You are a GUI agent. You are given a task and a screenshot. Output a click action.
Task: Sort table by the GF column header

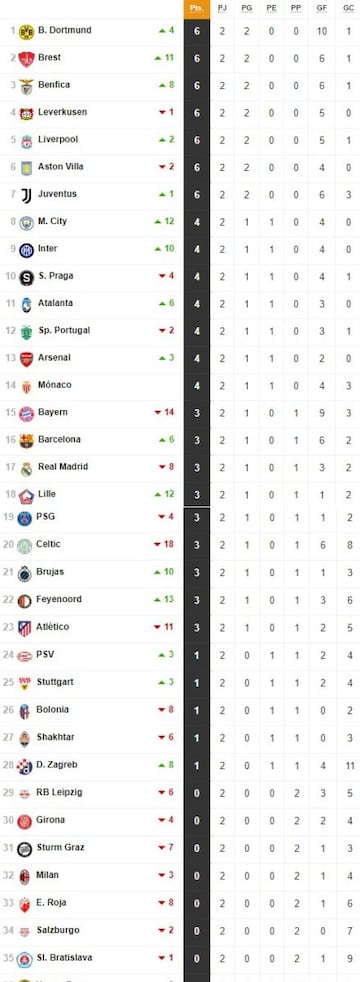pos(322,8)
